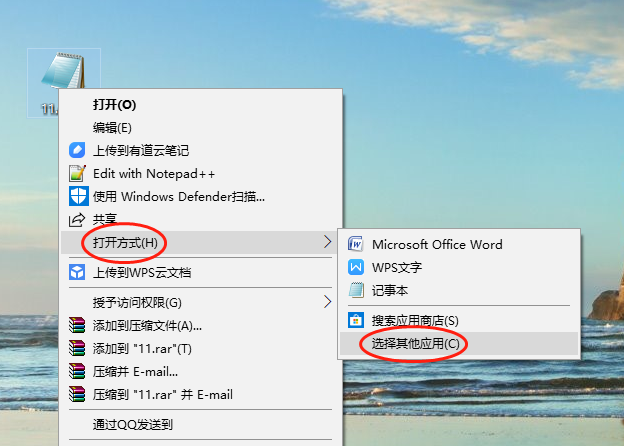Expand the arrow beside 打开方式(H)
The image size is (624, 446).
click(328, 242)
